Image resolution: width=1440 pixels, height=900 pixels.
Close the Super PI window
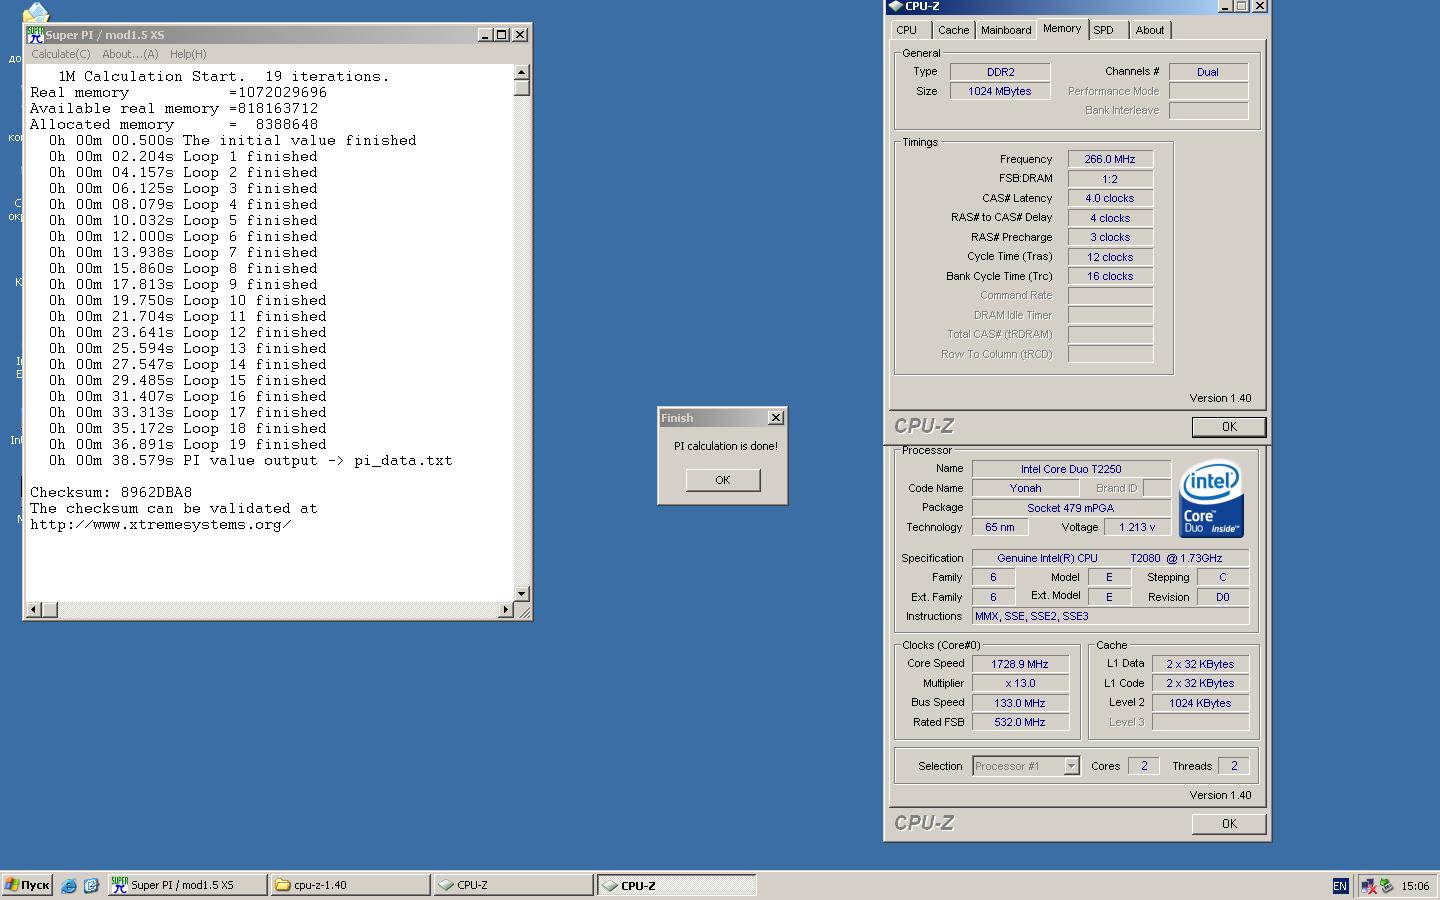tap(520, 34)
